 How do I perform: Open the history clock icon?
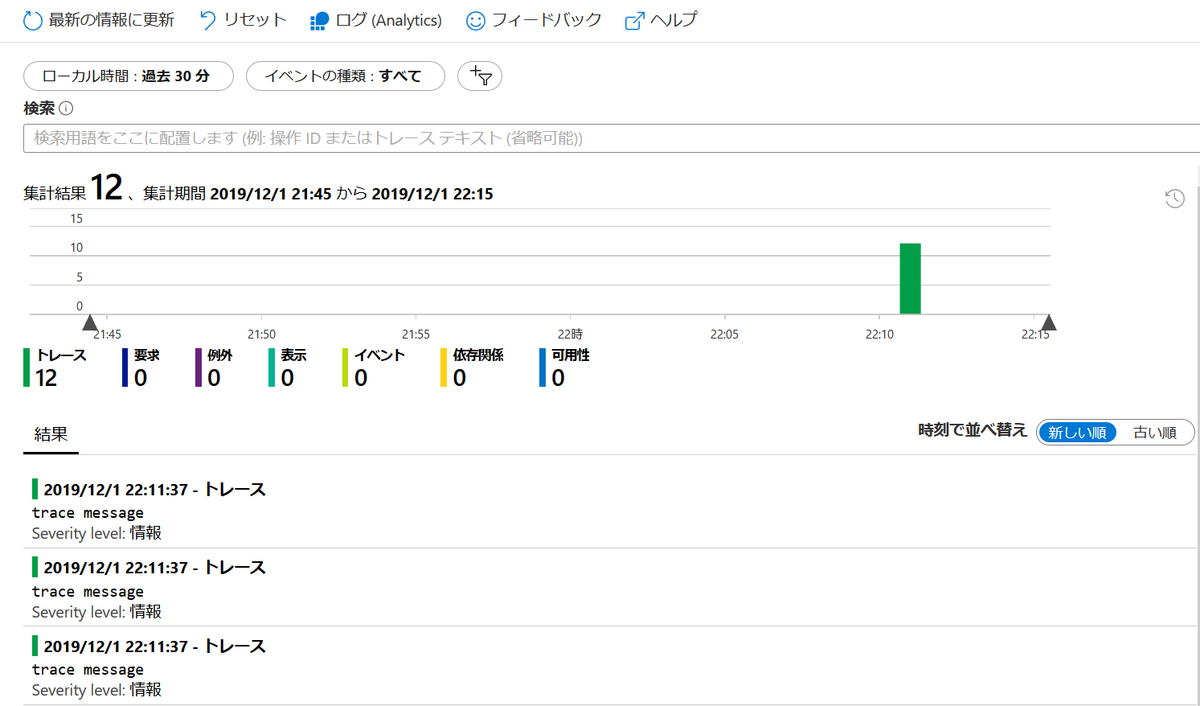[1175, 199]
